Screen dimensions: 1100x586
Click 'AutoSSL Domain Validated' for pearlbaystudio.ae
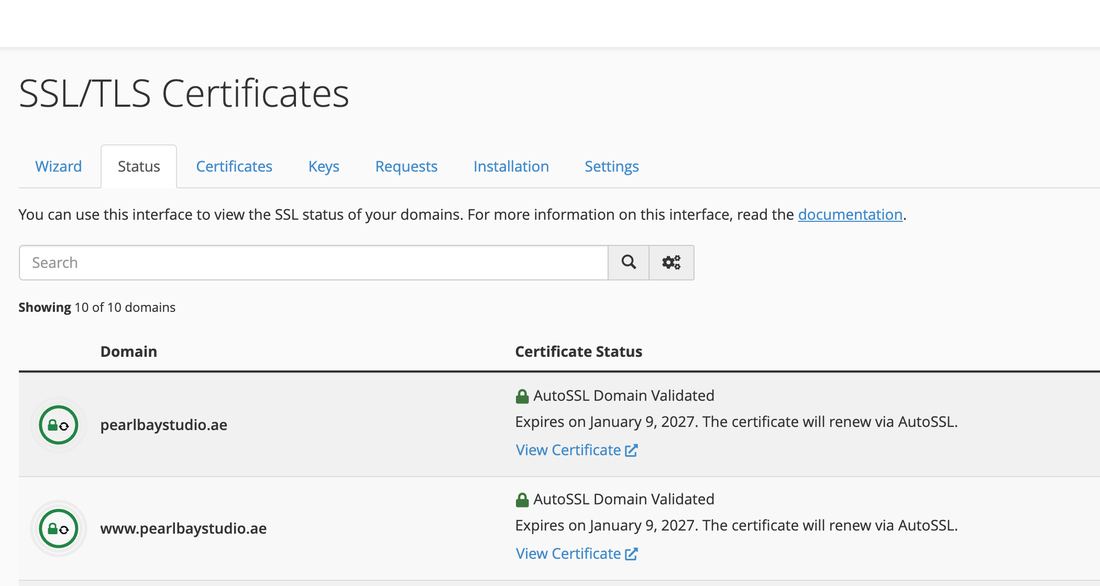click(624, 396)
